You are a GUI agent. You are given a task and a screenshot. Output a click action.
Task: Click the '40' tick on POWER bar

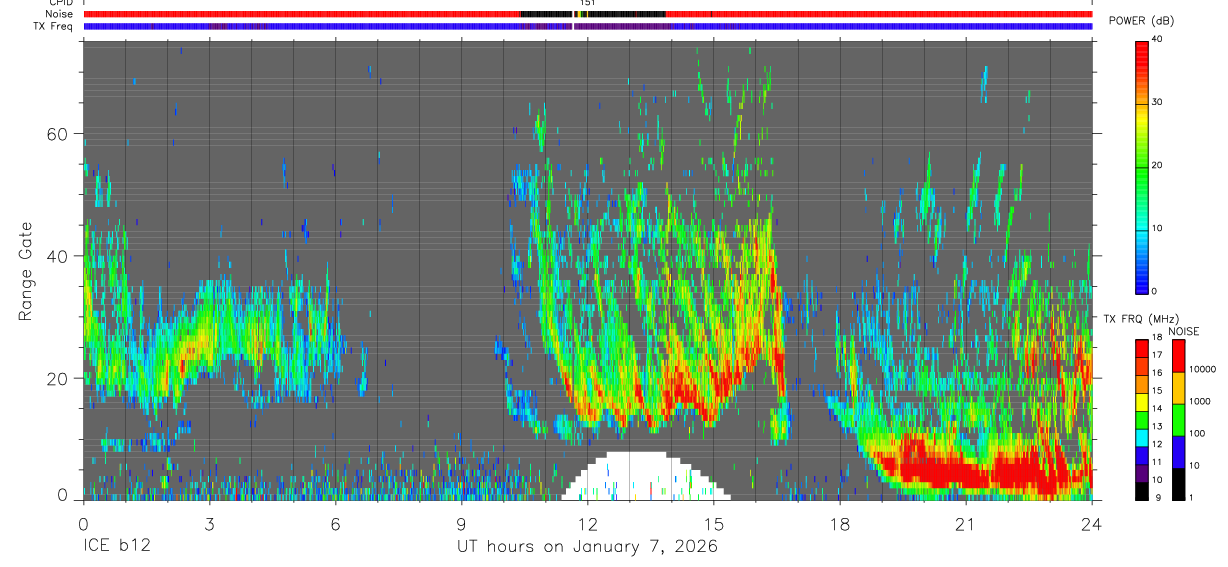pyautogui.click(x=1158, y=40)
